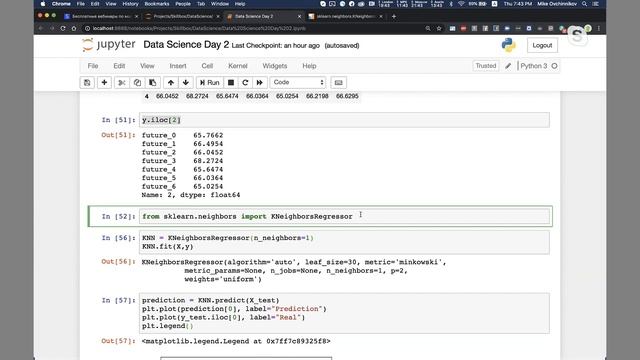Click the Thu 7:43 PM clock
The image size is (640, 360).
tap(518, 4)
